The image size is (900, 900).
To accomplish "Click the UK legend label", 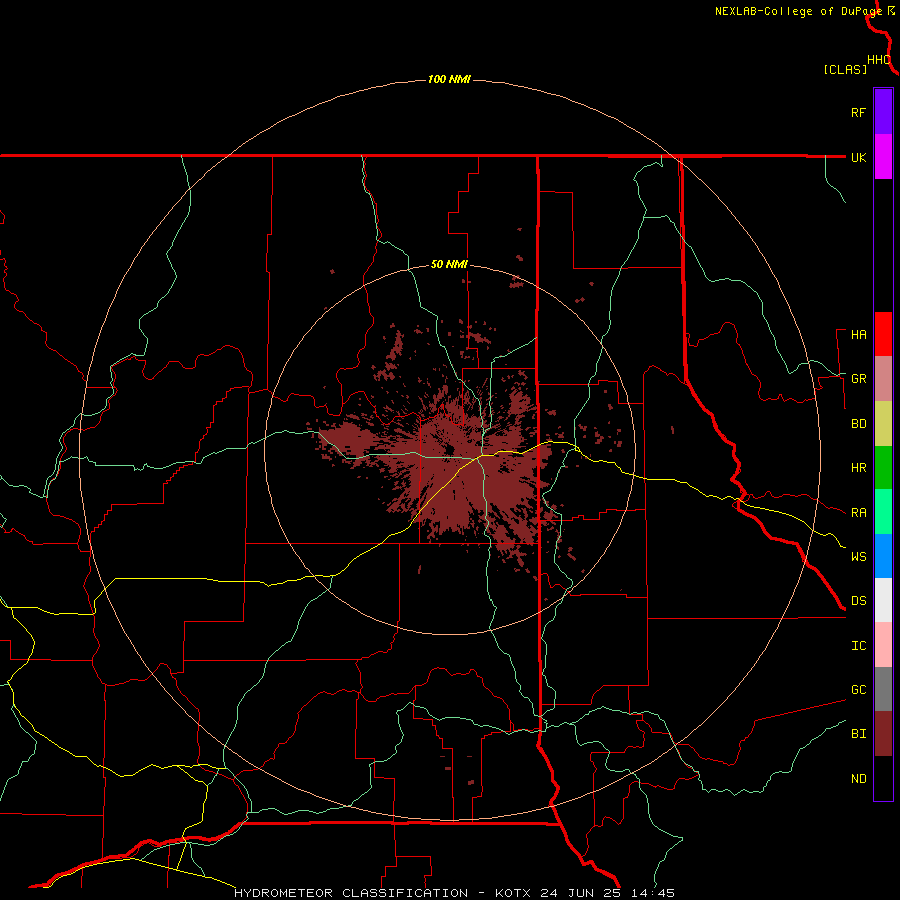I will pos(858,158).
